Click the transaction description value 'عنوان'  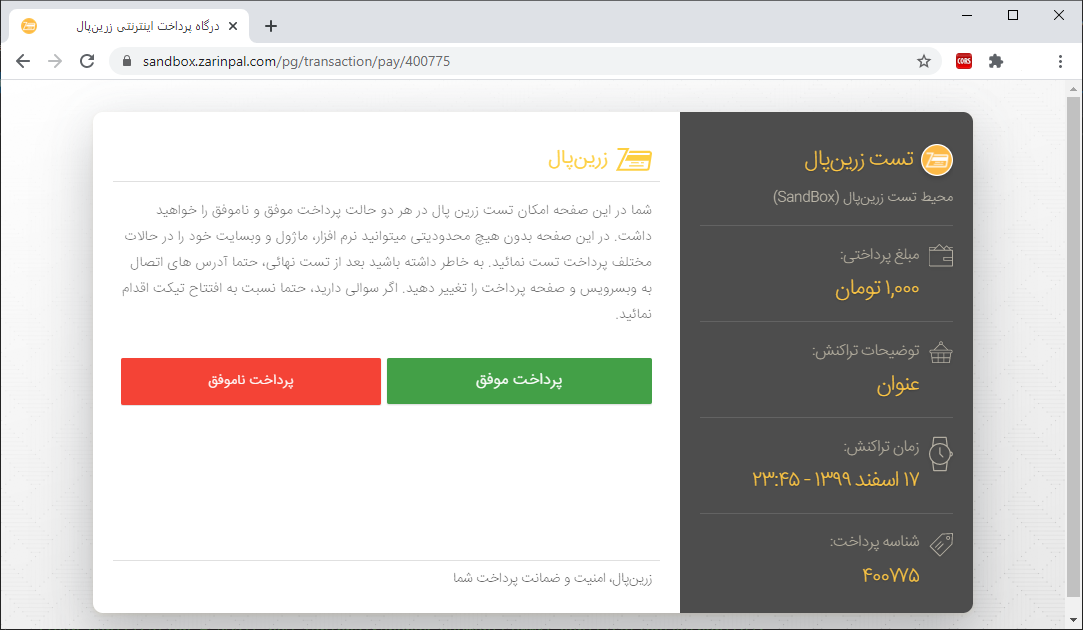[x=898, y=385]
